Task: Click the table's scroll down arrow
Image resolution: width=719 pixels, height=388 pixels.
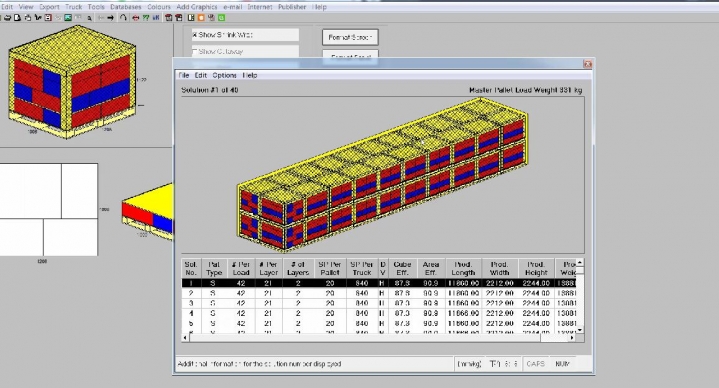Action: point(580,329)
